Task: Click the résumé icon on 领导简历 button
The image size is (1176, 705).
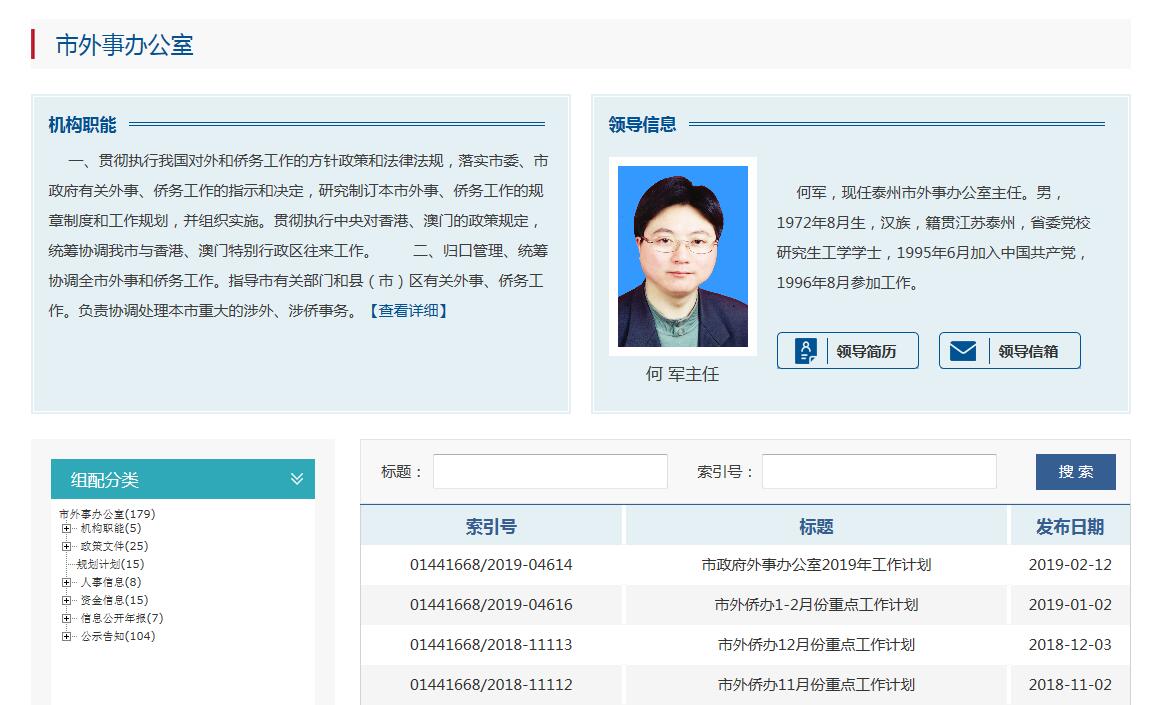Action: 806,351
